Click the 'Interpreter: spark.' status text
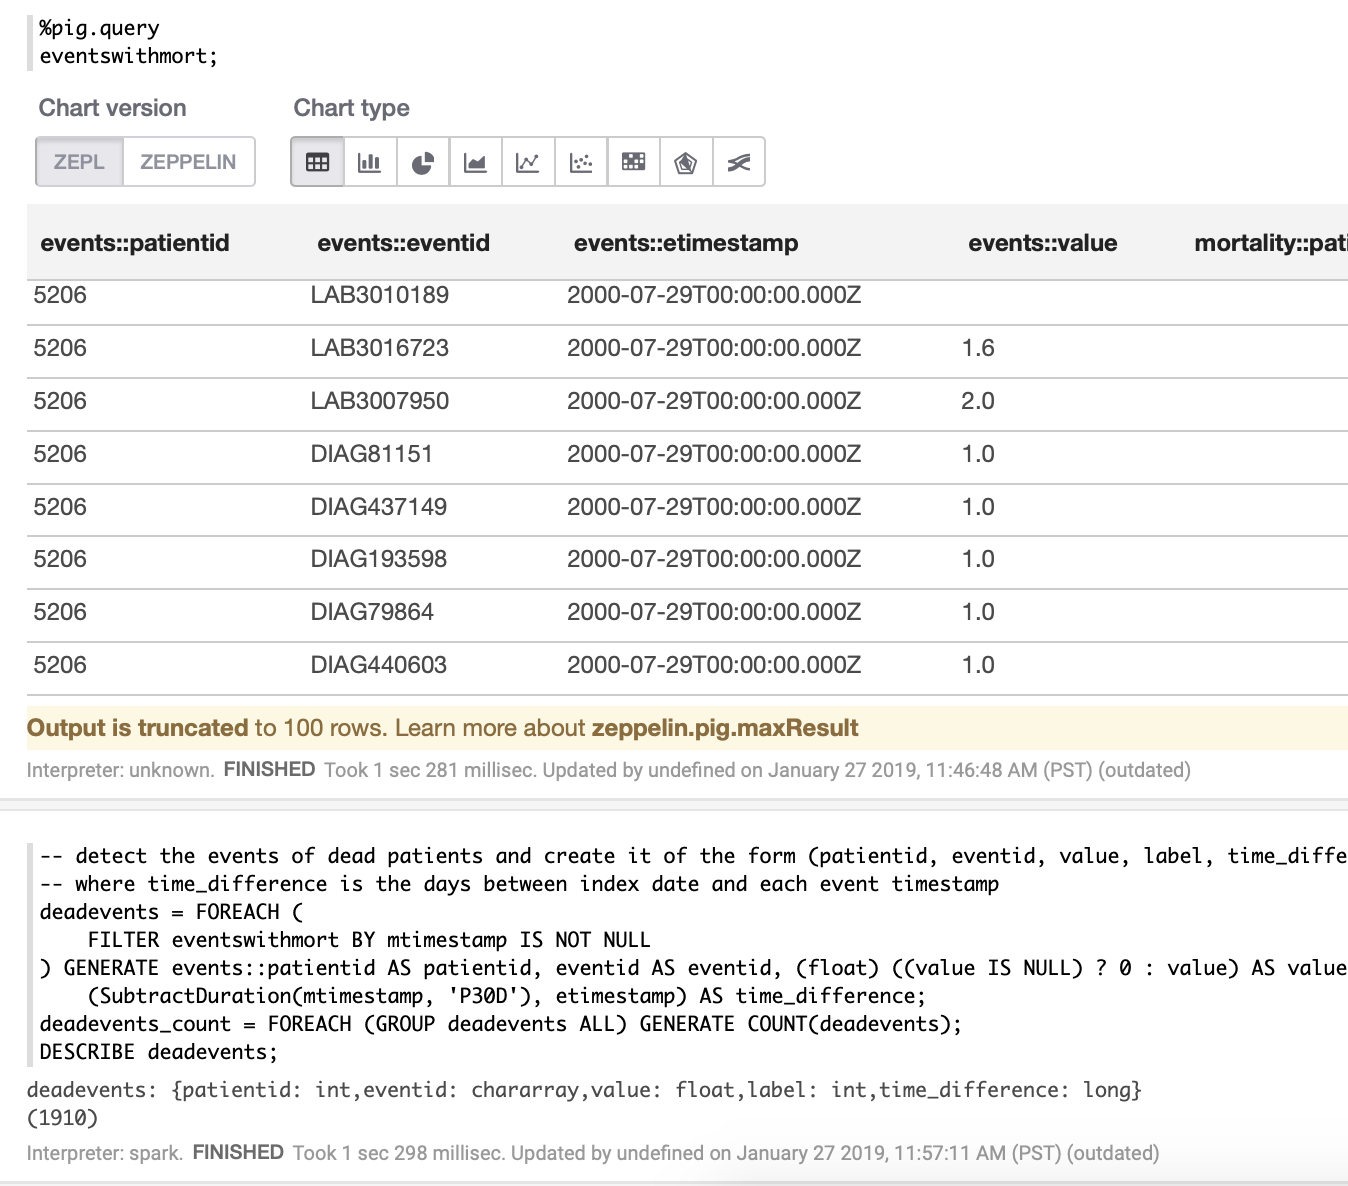The image size is (1348, 1186). 105,1153
